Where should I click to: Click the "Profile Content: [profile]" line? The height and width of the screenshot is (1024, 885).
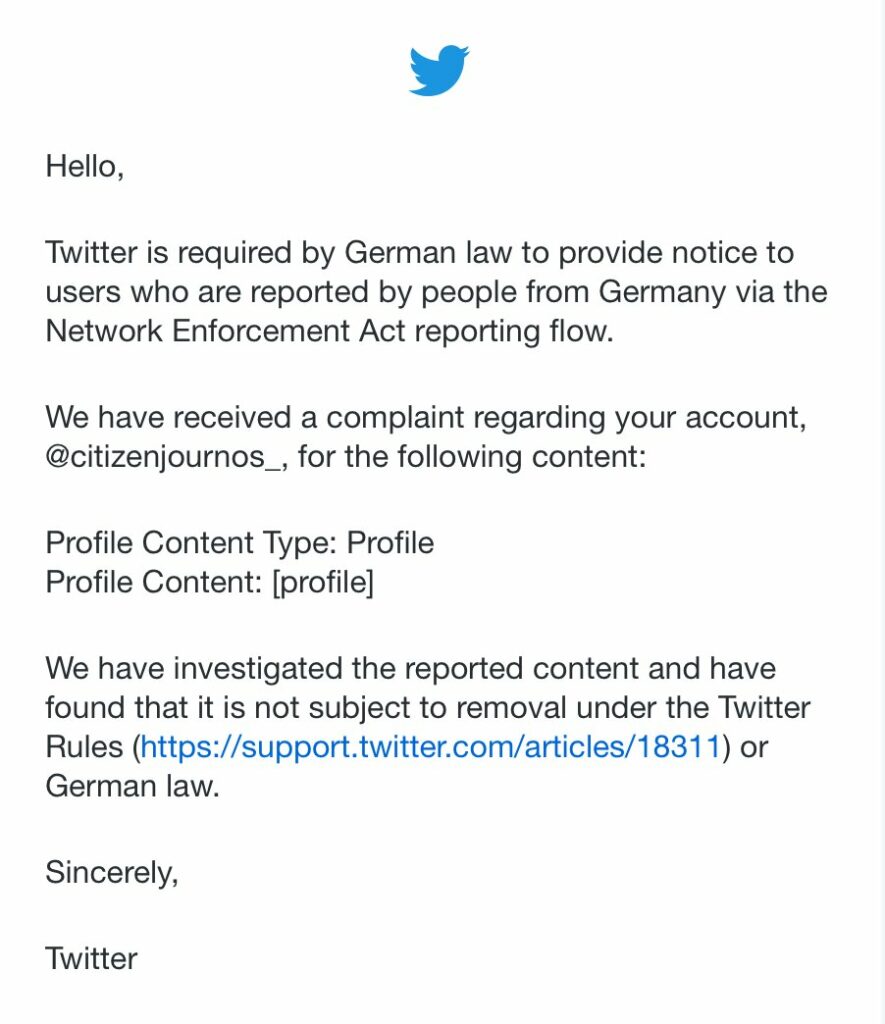tap(210, 582)
